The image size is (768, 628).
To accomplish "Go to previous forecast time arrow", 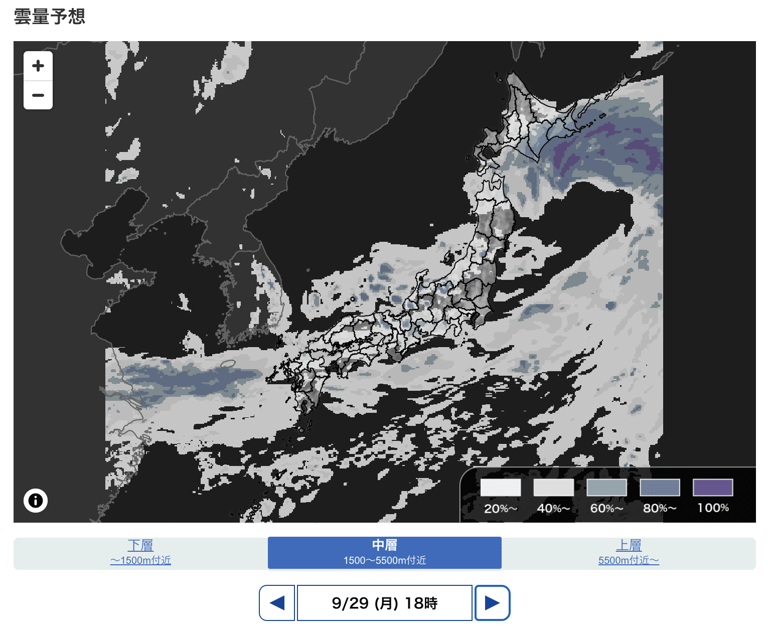I will [x=277, y=603].
